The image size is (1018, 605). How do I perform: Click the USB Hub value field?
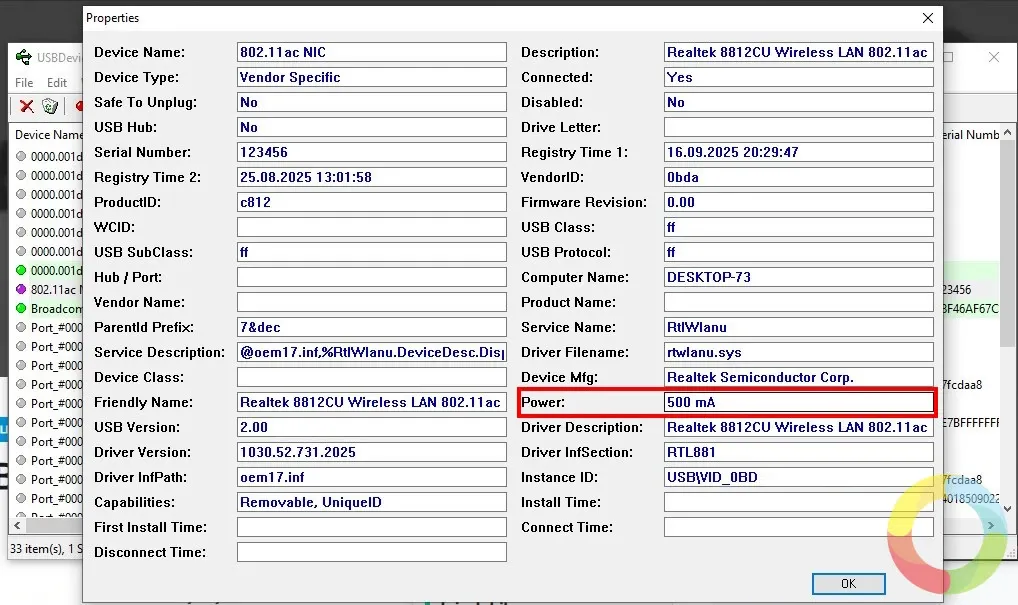pos(371,127)
